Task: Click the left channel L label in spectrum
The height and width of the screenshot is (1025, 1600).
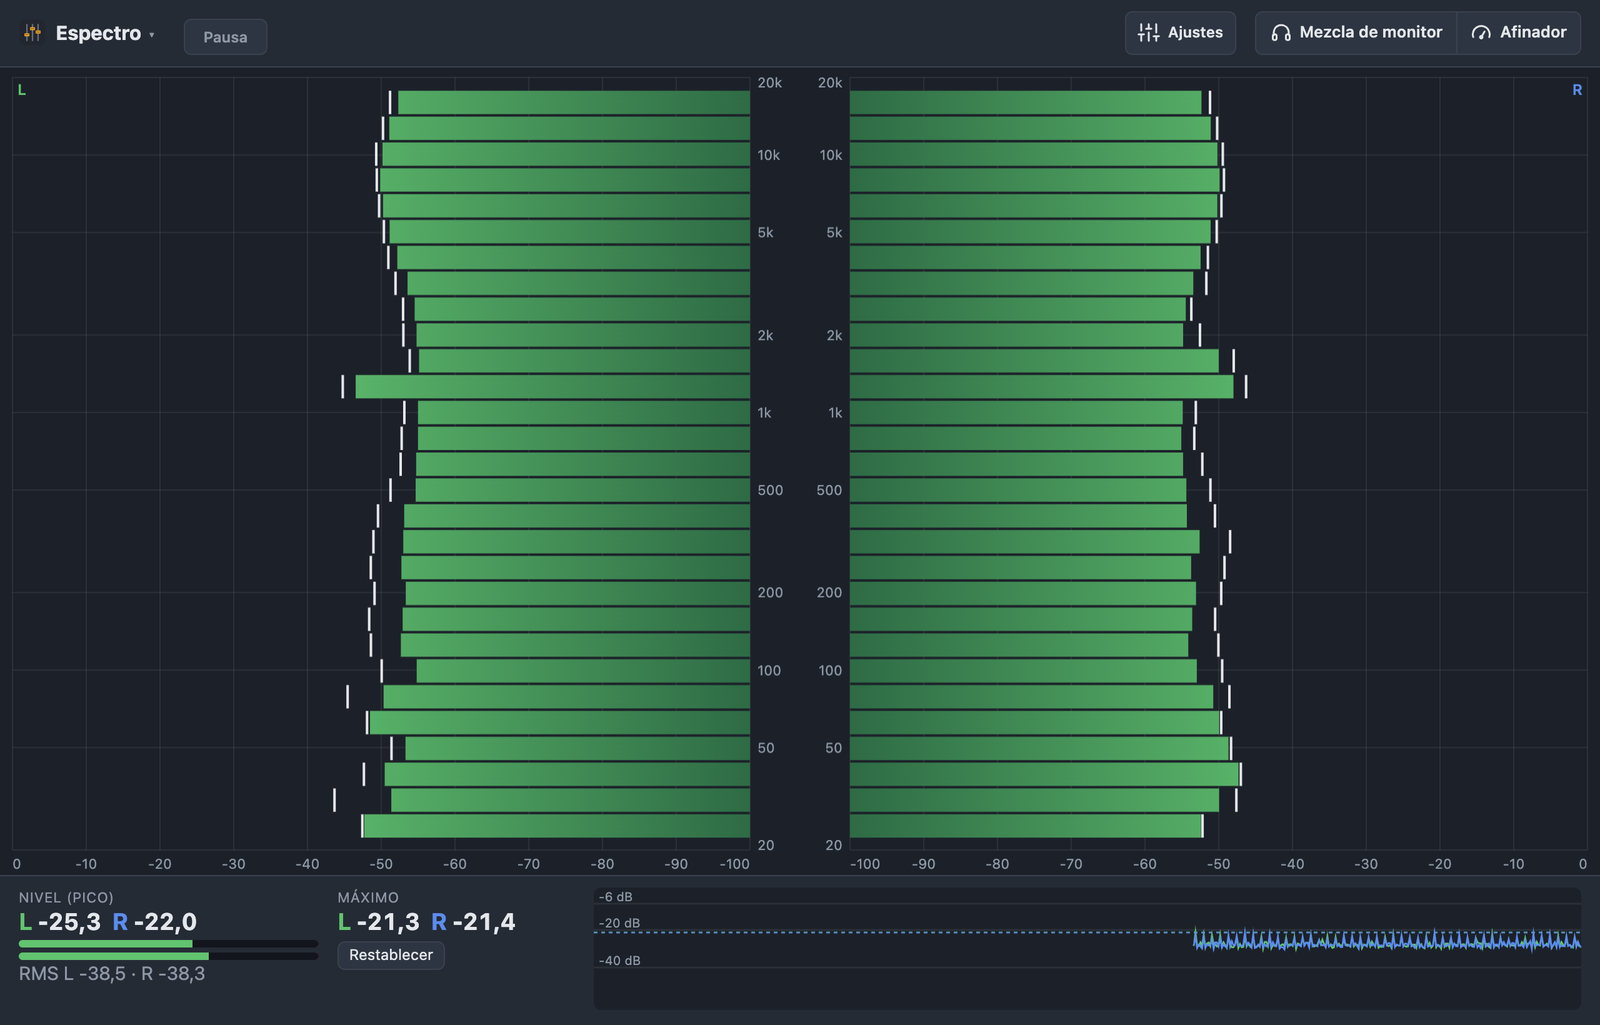Action: click(x=22, y=90)
